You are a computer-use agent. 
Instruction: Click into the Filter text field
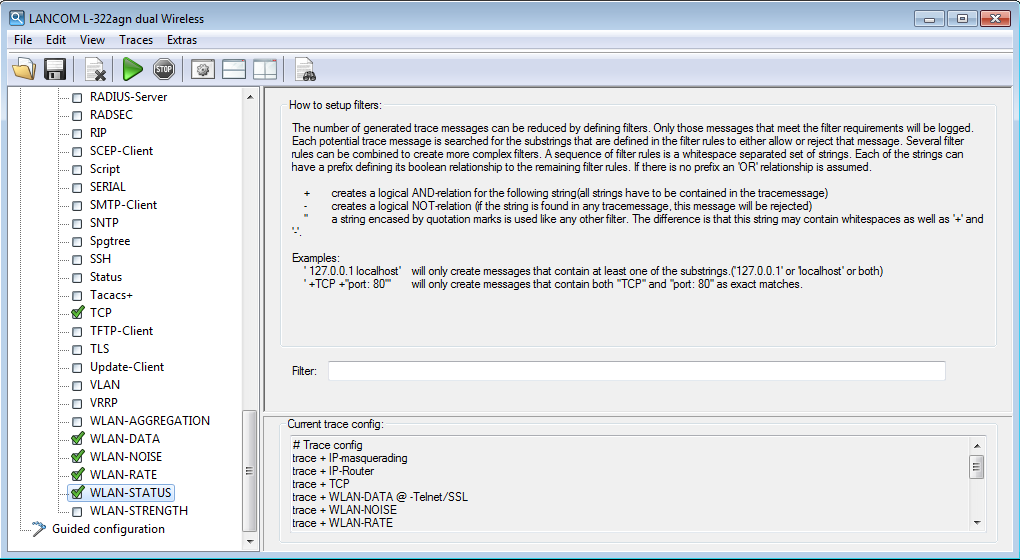tap(636, 371)
